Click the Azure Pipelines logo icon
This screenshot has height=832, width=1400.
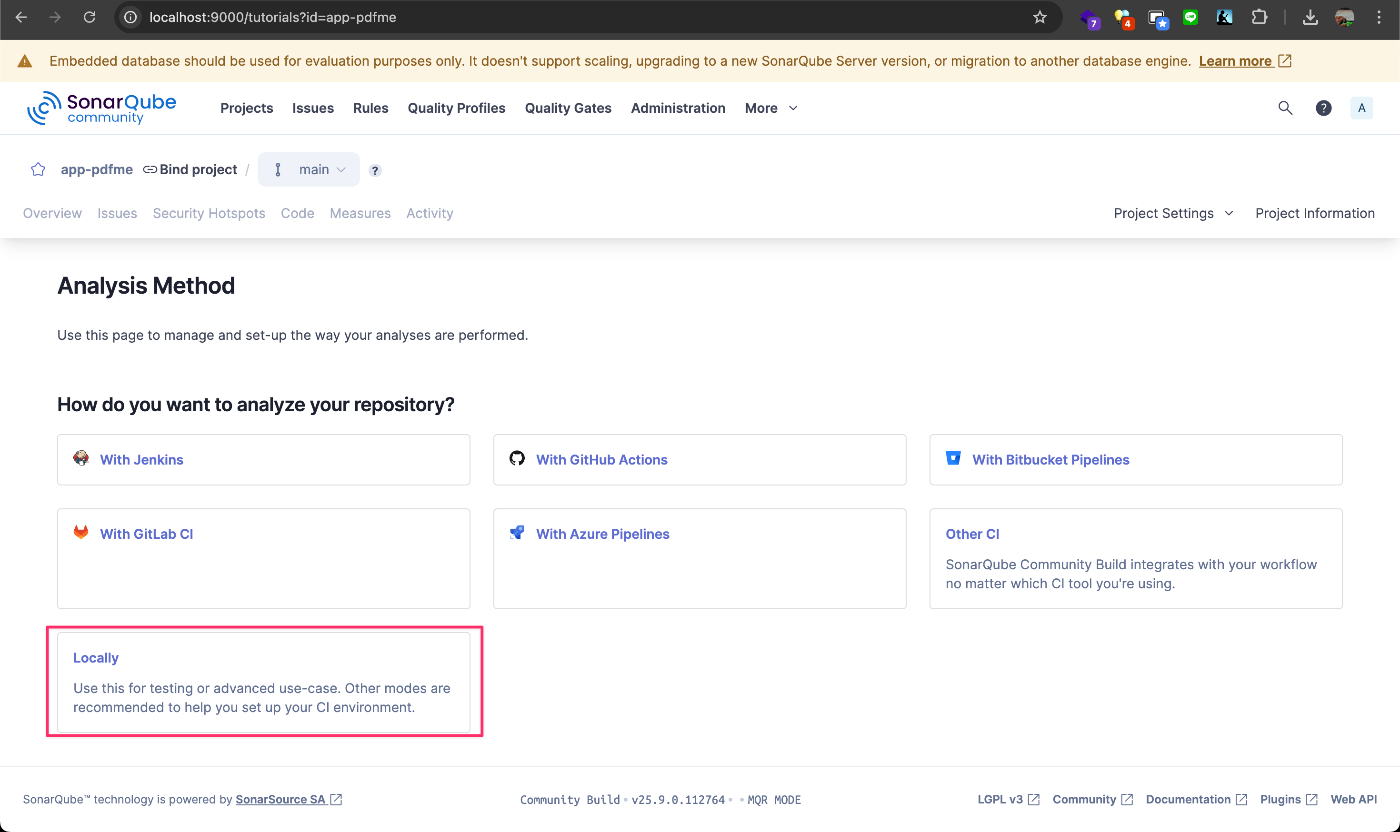tap(517, 532)
